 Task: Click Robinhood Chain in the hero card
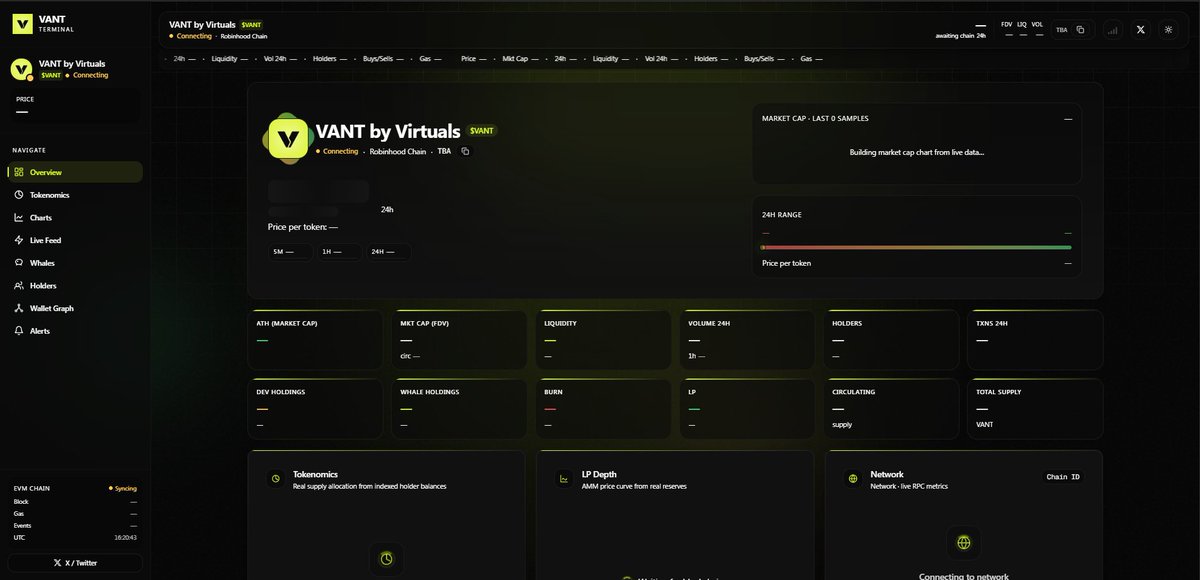click(399, 151)
